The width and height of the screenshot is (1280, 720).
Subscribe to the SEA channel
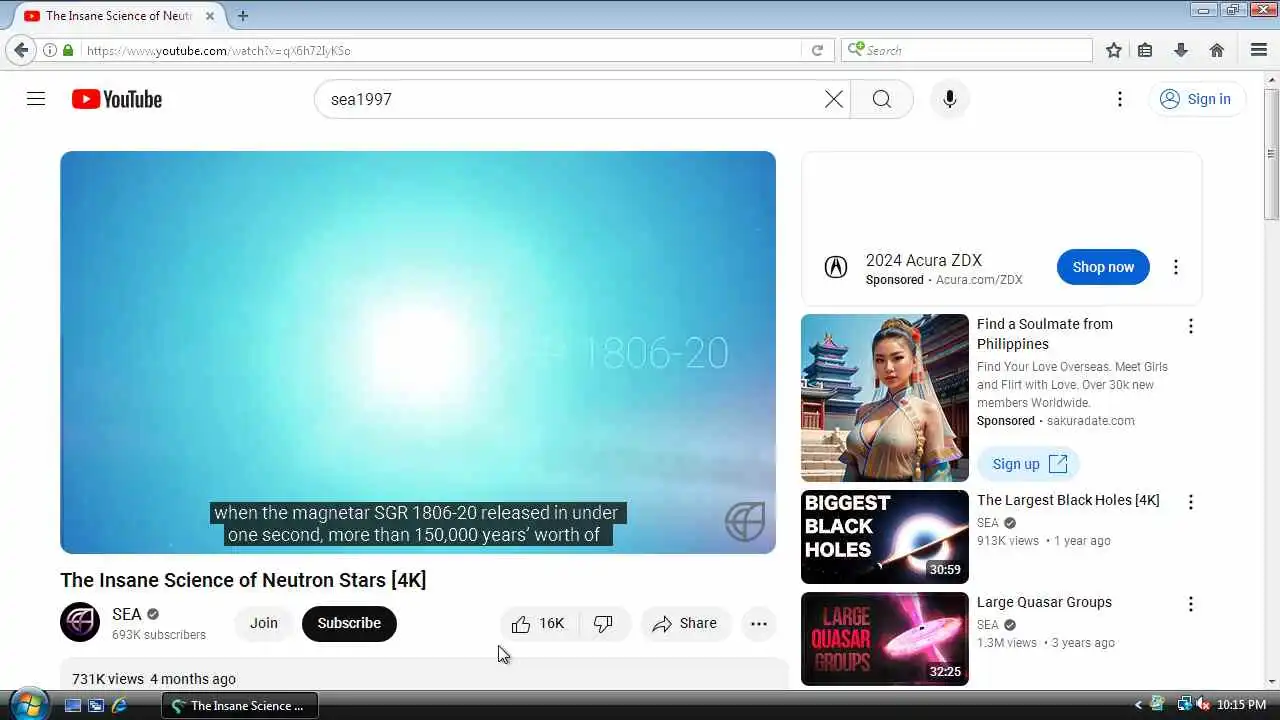pos(349,623)
